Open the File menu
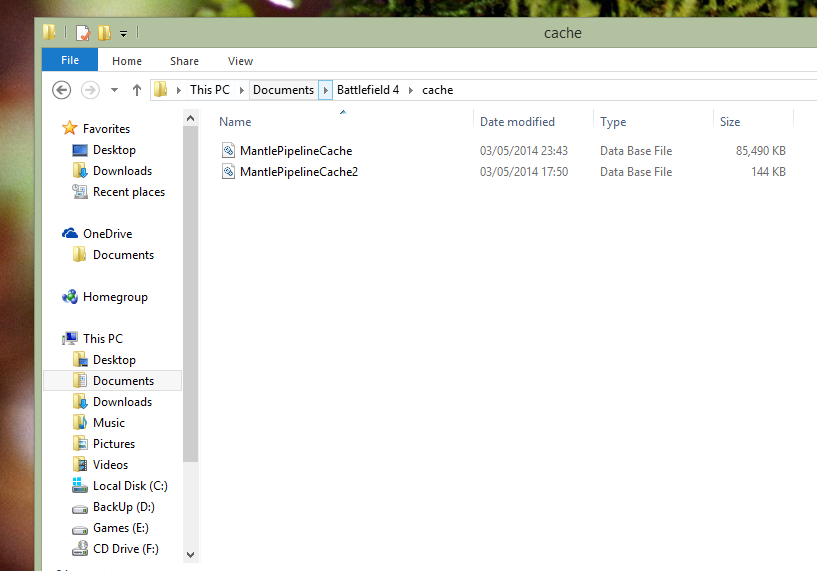Image resolution: width=817 pixels, height=571 pixels. [x=70, y=60]
